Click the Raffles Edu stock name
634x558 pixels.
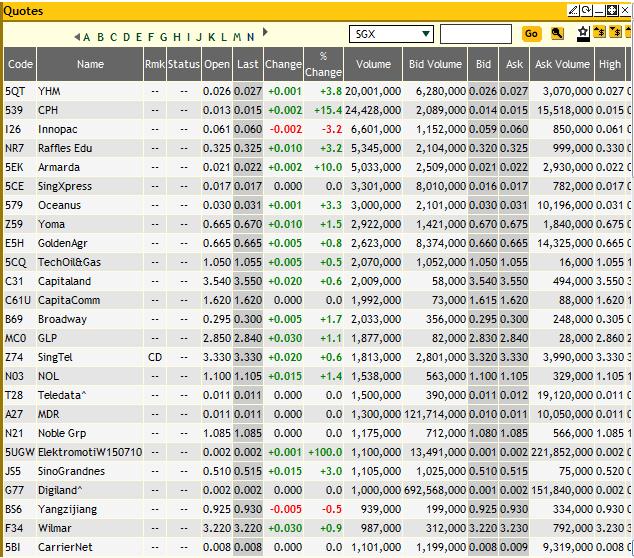tap(65, 148)
